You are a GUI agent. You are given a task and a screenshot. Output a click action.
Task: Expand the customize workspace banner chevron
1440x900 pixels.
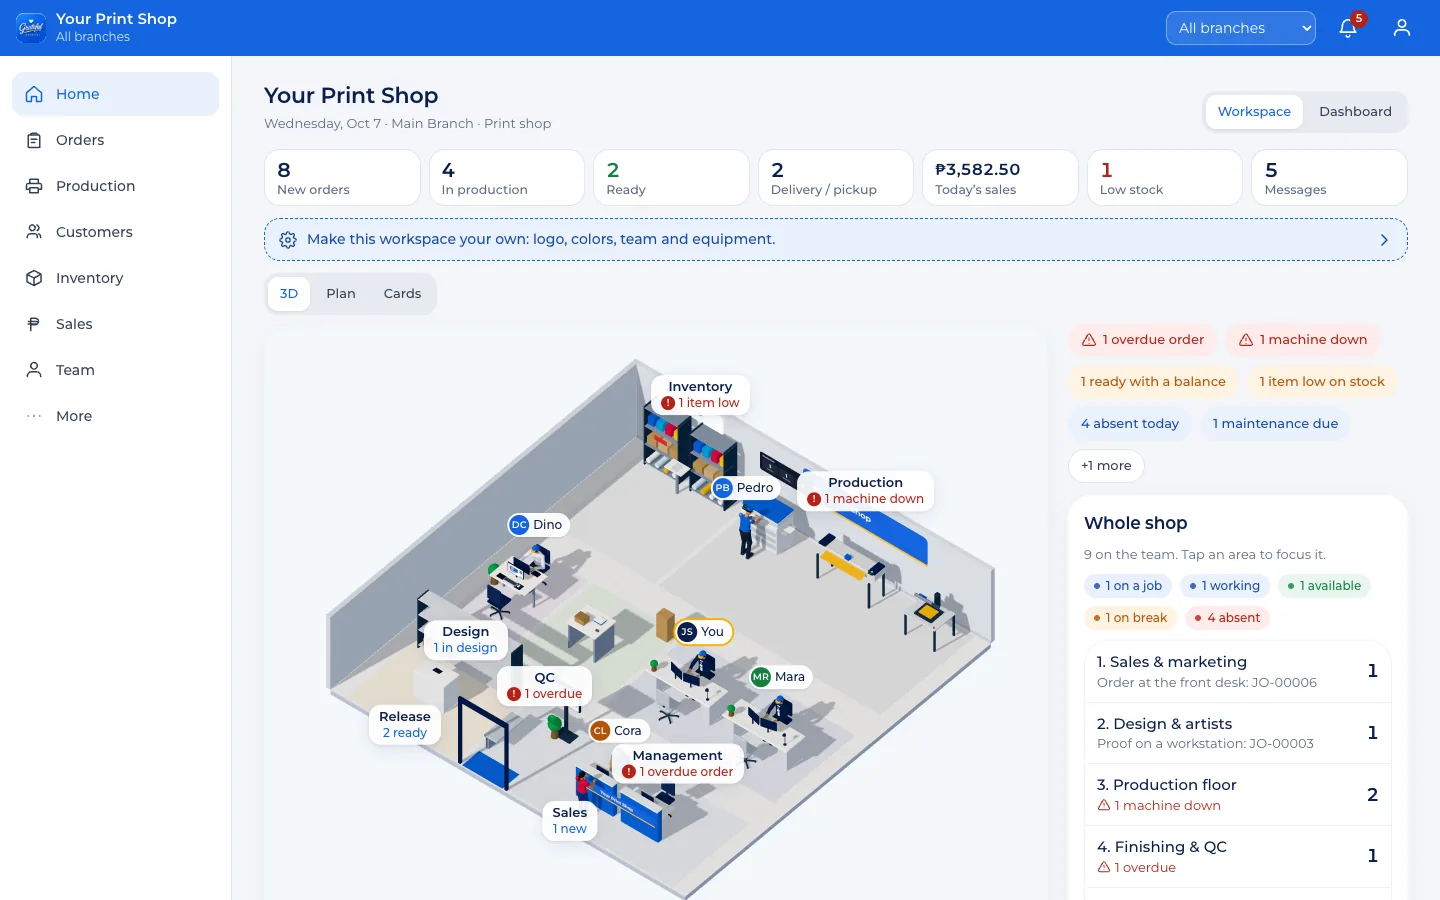(1384, 240)
